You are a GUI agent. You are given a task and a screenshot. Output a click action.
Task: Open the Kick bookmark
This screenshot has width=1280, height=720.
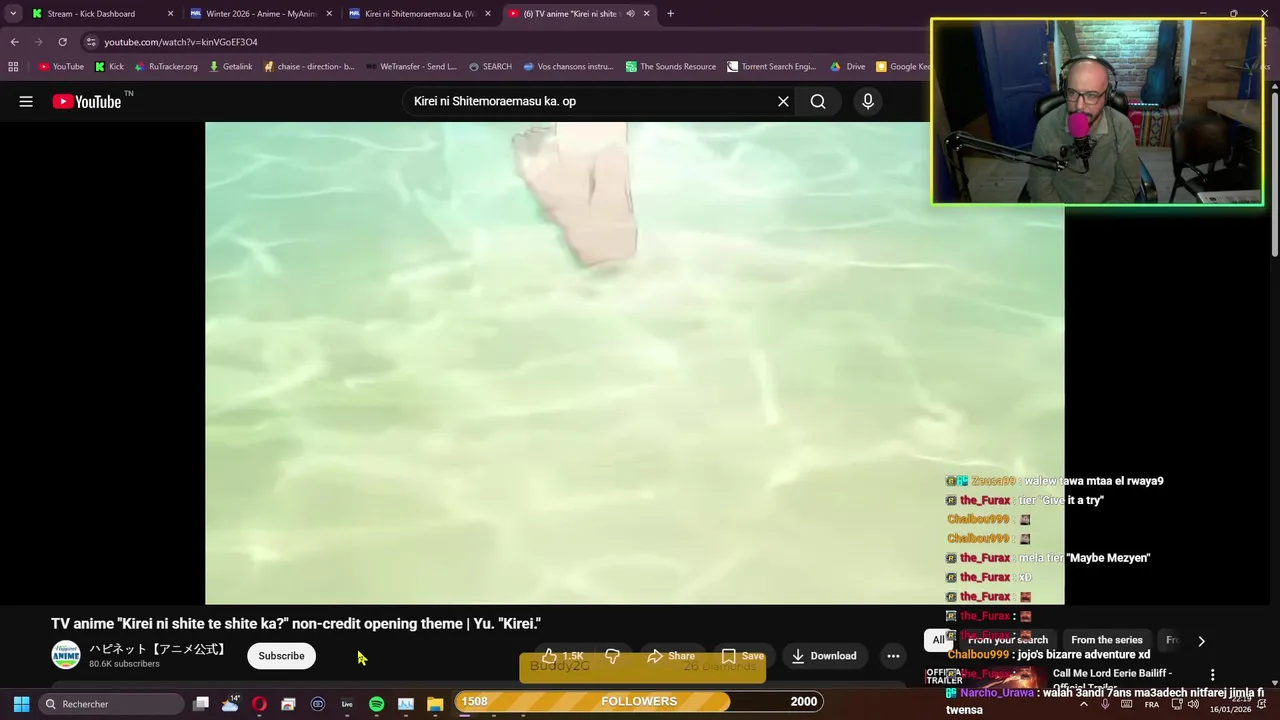(x=109, y=67)
